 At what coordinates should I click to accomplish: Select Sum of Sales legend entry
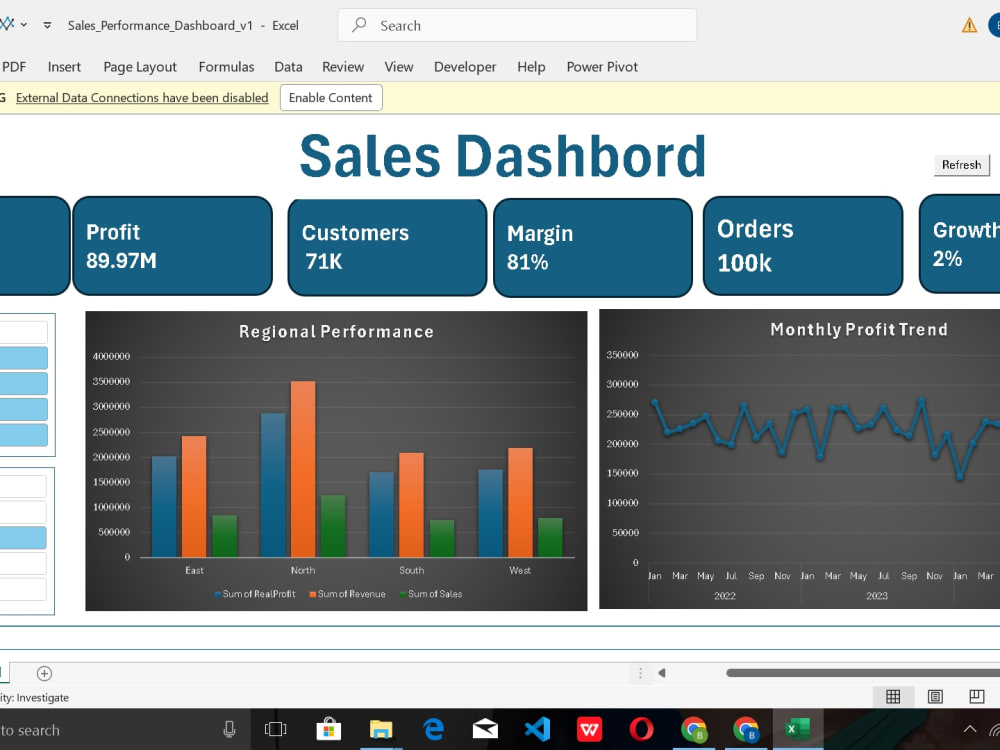pyautogui.click(x=431, y=594)
